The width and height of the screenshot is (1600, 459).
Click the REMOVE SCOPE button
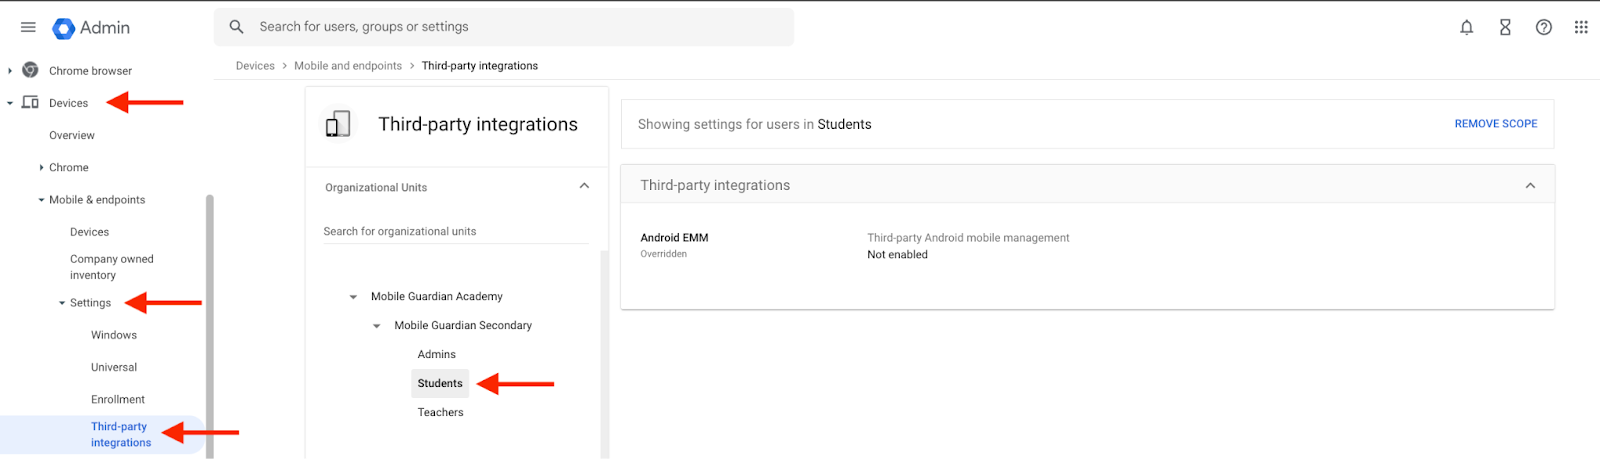coord(1495,124)
